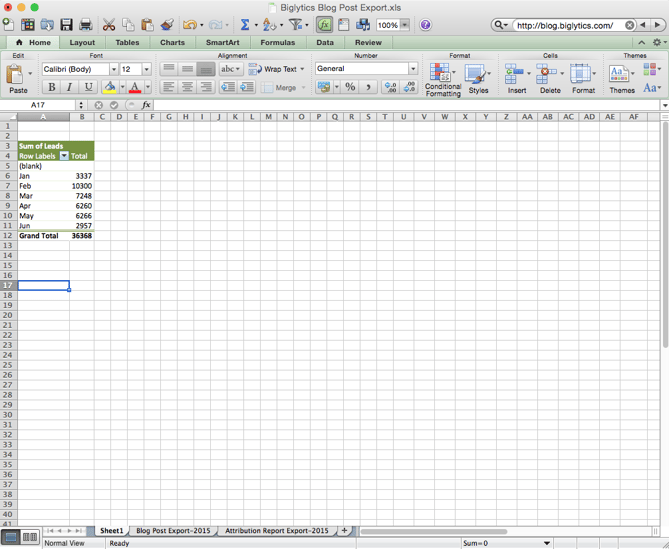Switch to the Data ribbon tab
This screenshot has width=669, height=549.
pos(325,43)
